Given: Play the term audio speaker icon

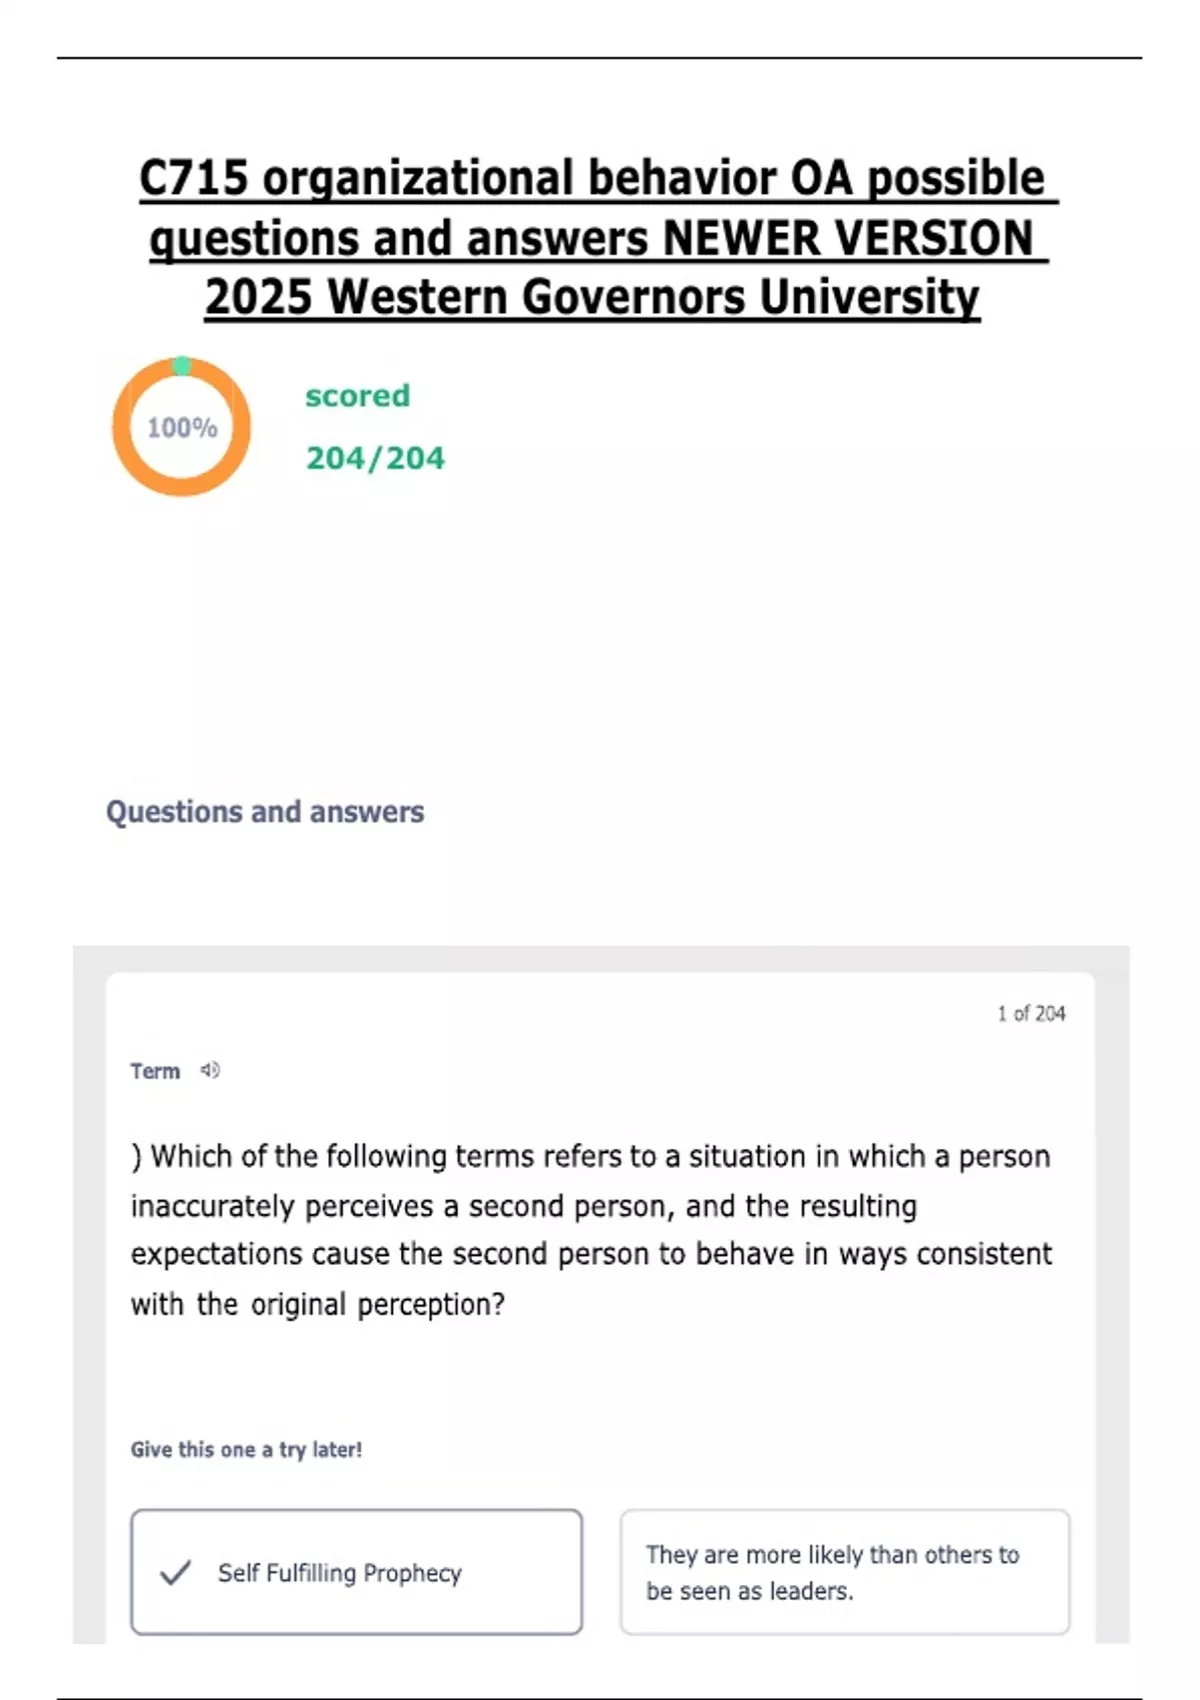Looking at the screenshot, I should [210, 1070].
